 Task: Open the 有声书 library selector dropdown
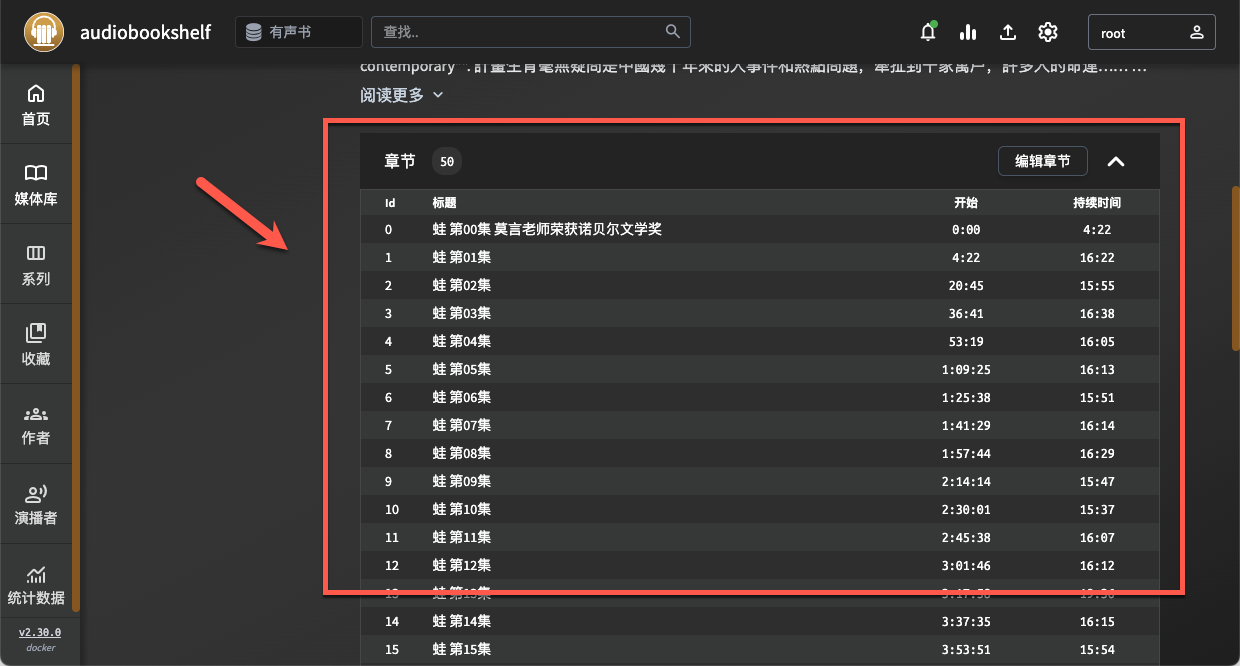pos(299,32)
